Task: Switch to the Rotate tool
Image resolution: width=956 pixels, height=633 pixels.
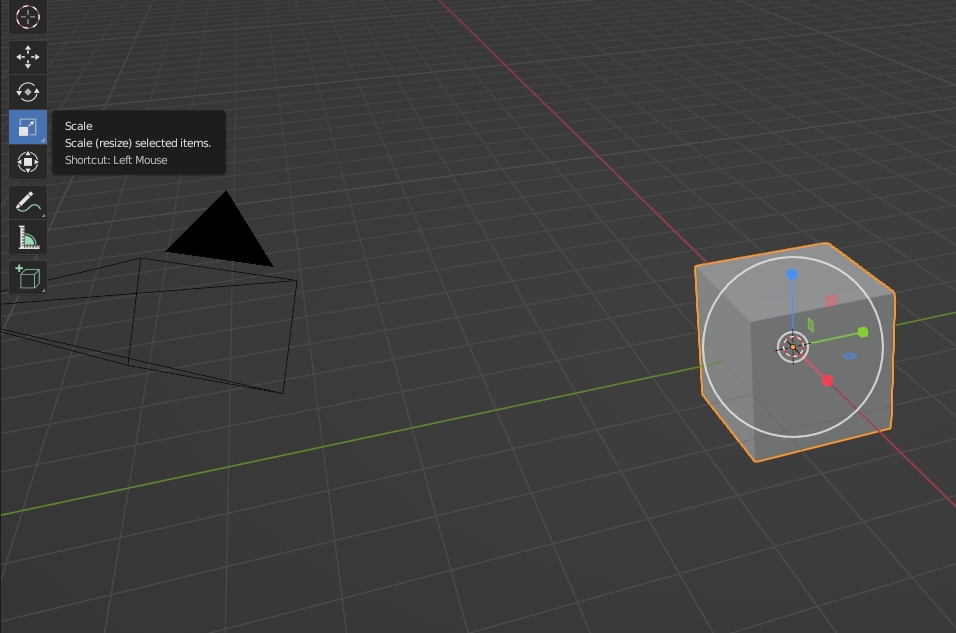Action: click(x=28, y=92)
